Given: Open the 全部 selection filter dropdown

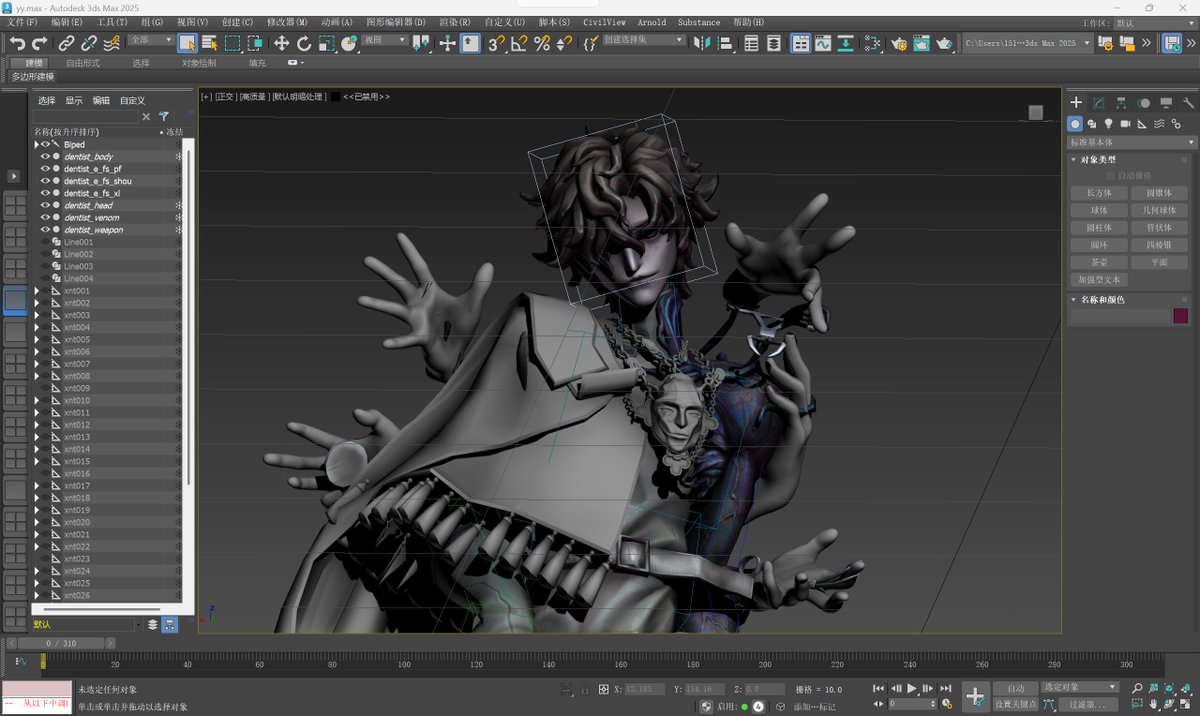Looking at the screenshot, I should coord(150,40).
